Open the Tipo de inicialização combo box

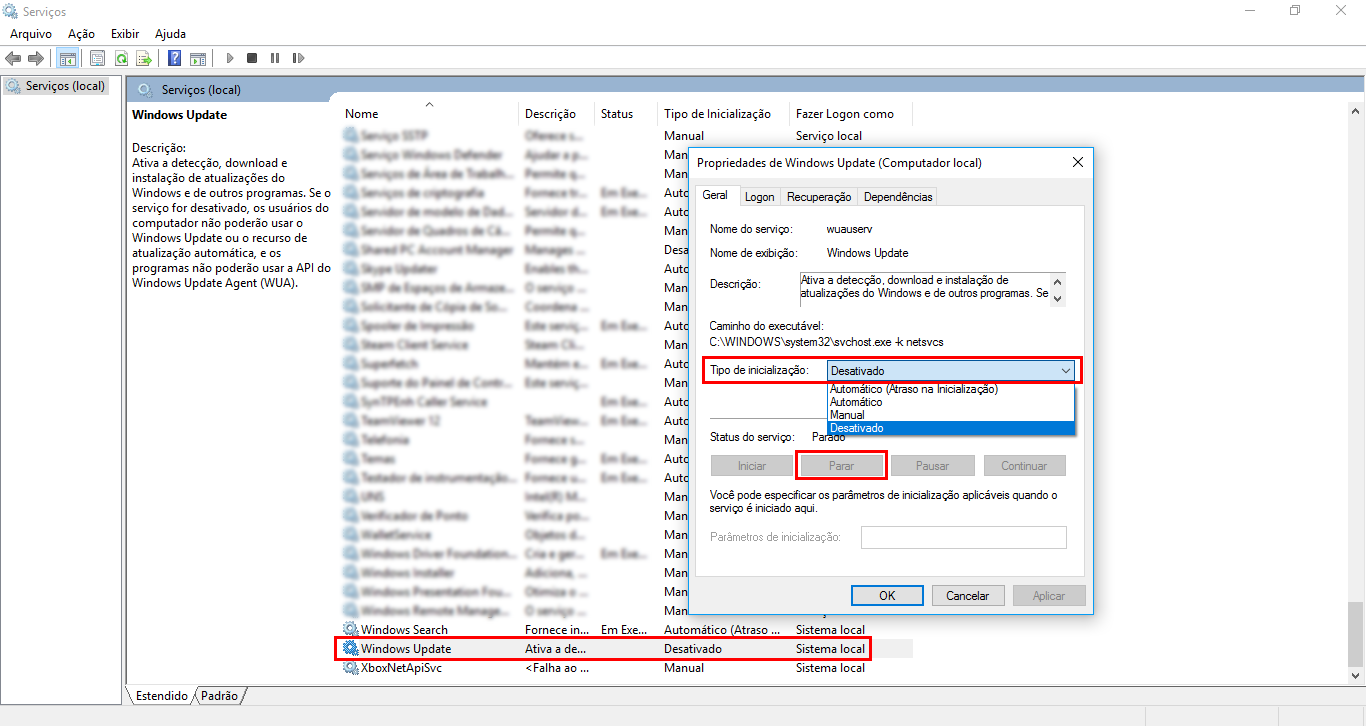point(951,370)
